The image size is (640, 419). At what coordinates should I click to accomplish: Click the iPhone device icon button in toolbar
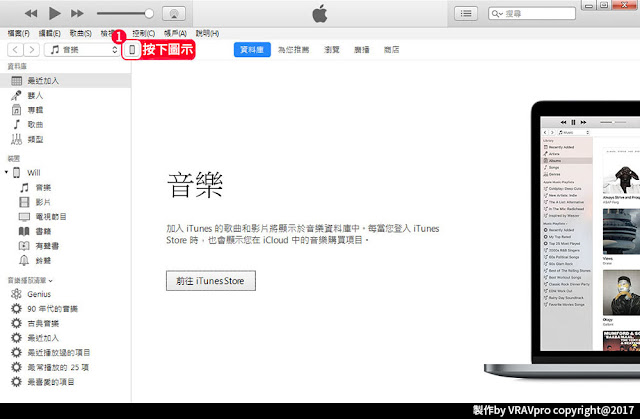pos(132,50)
